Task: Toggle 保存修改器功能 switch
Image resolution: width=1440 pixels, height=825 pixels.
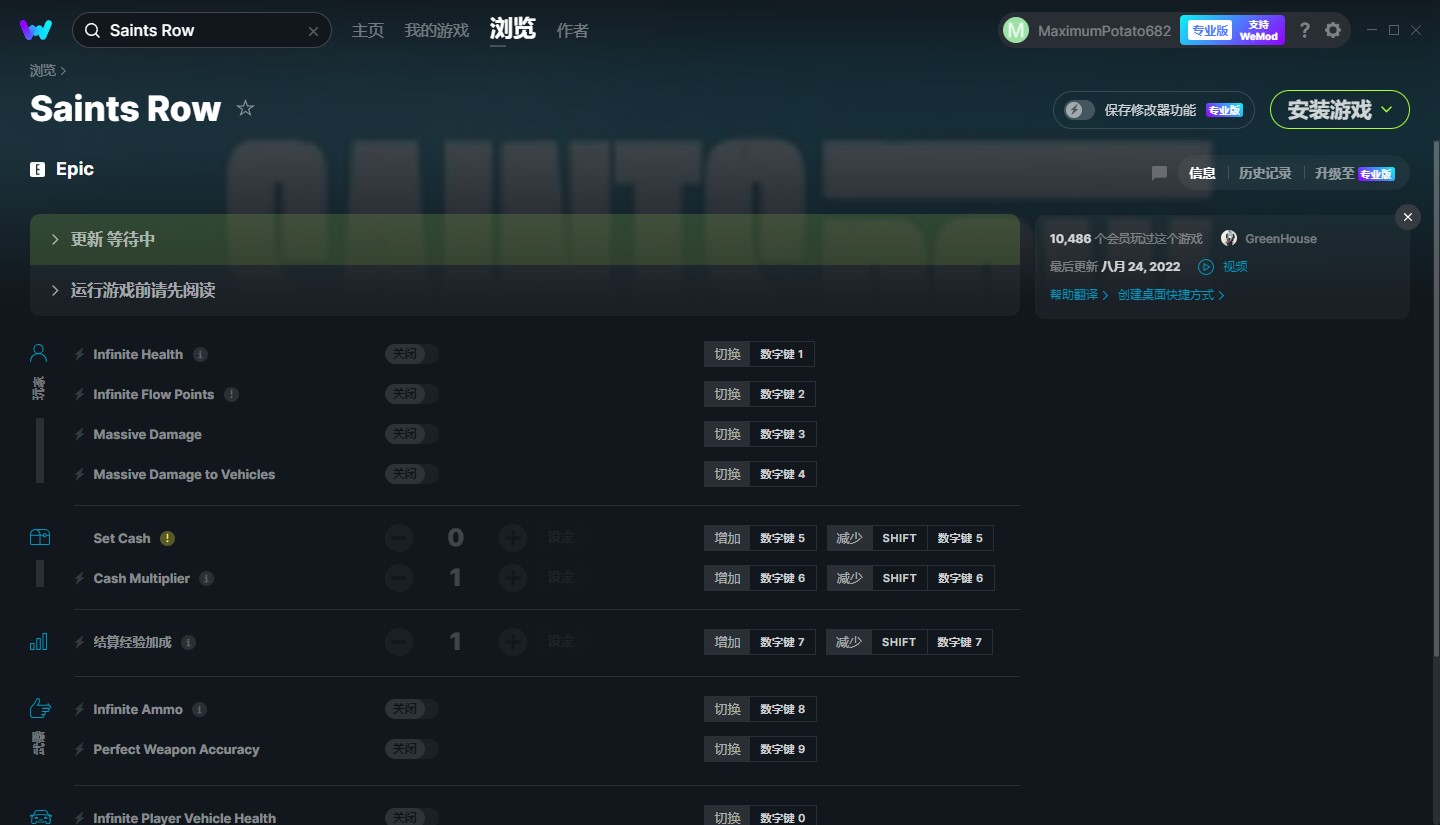Action: (x=1079, y=110)
